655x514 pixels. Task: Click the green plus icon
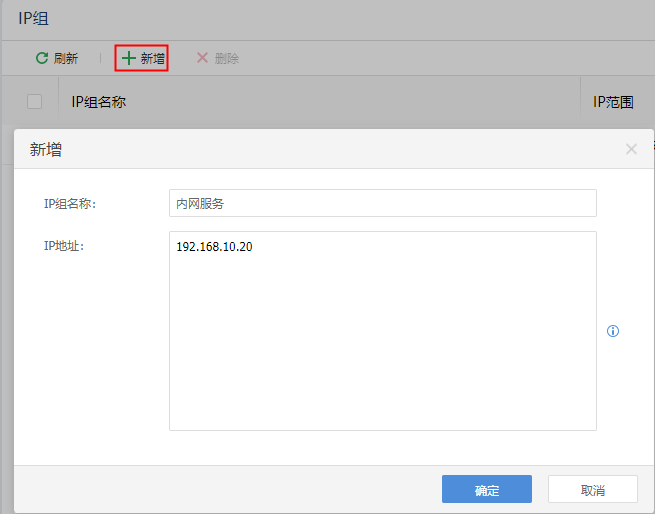tap(128, 58)
